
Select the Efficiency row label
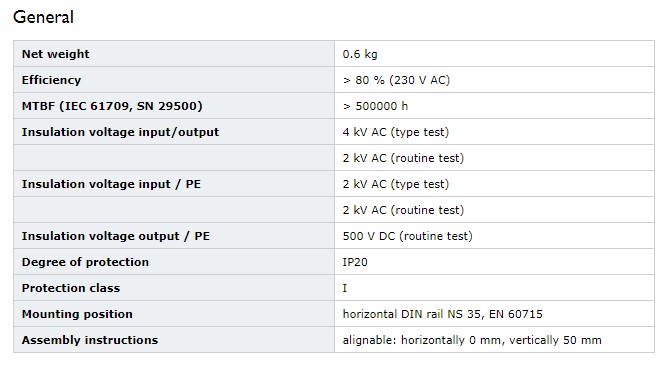pos(51,80)
